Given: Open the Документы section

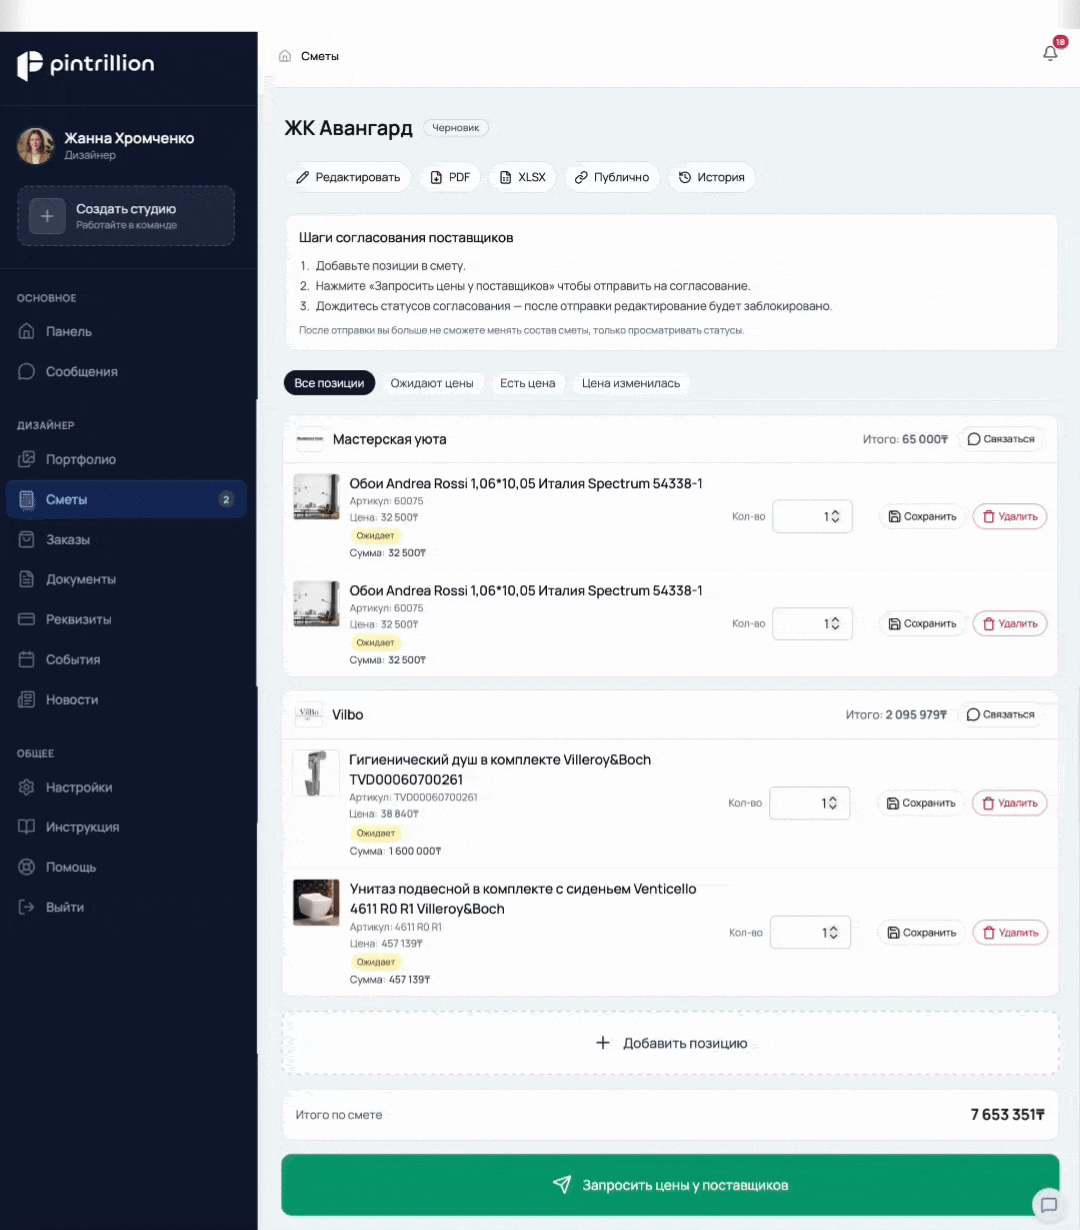Looking at the screenshot, I should click(x=81, y=579).
